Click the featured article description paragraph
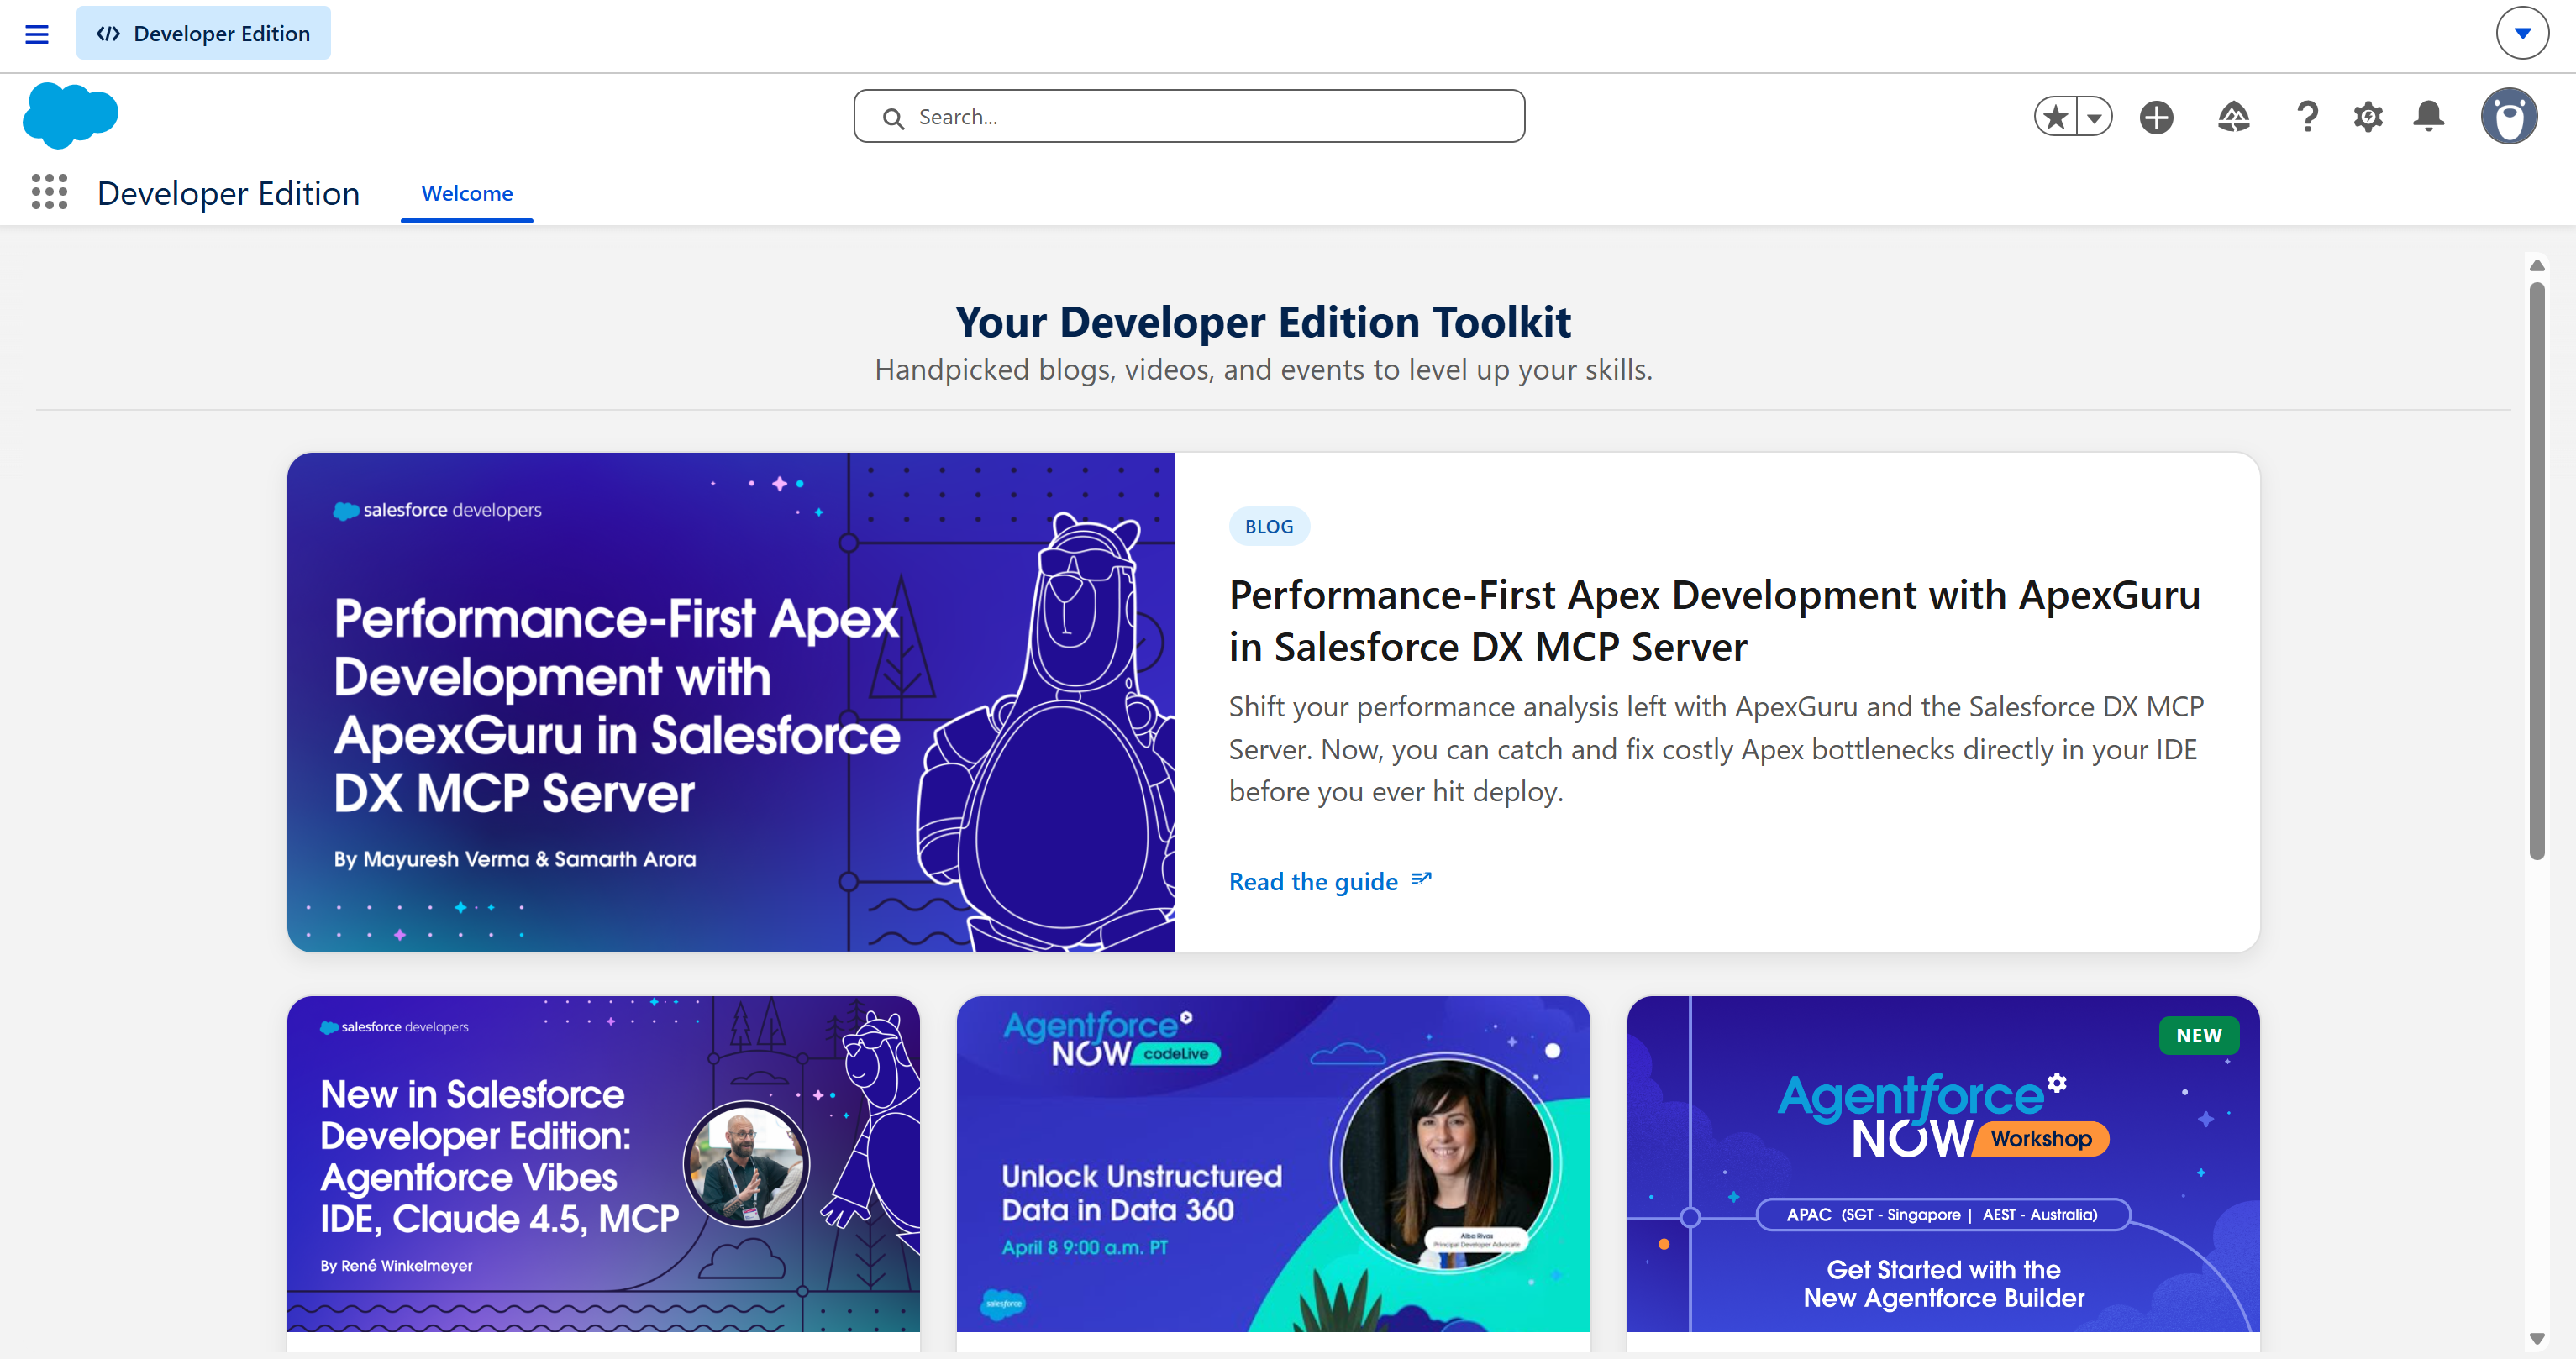Screen dimensions: 2576x1359 (x=1716, y=749)
